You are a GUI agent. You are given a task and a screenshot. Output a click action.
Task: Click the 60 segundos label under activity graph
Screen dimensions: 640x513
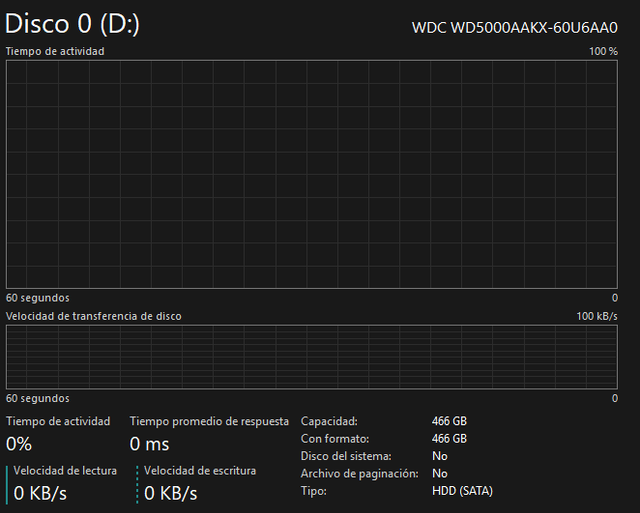click(x=38, y=298)
